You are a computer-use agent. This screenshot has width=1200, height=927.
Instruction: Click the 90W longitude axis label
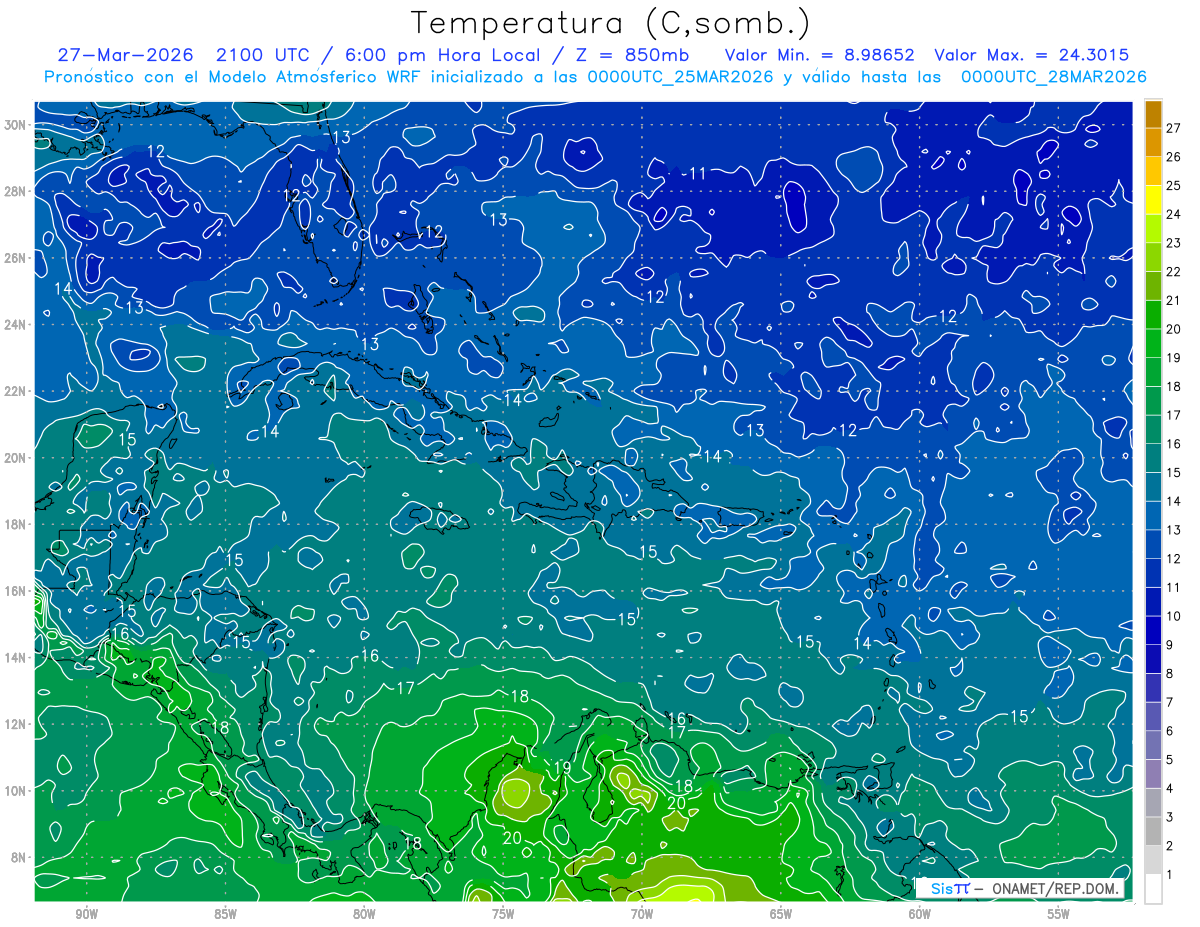click(87, 913)
